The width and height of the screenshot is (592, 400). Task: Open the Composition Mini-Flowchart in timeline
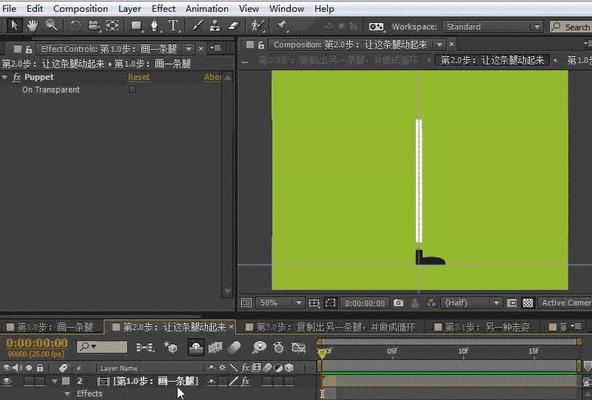145,347
